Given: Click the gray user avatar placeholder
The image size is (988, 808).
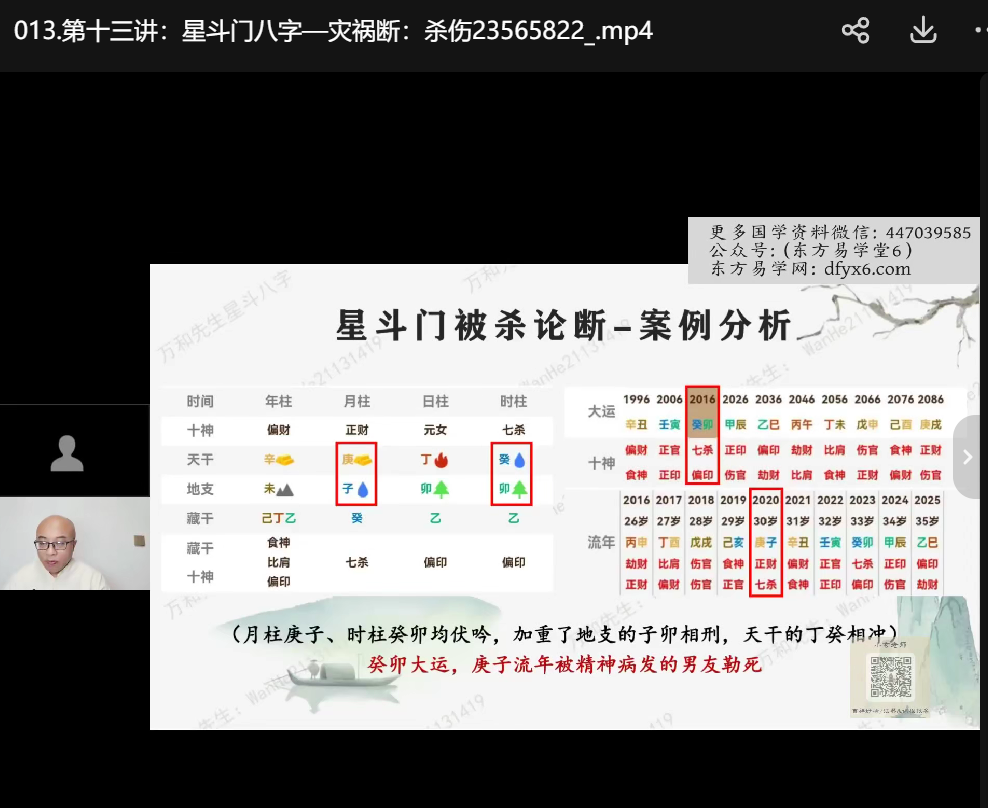Looking at the screenshot, I should (x=67, y=452).
